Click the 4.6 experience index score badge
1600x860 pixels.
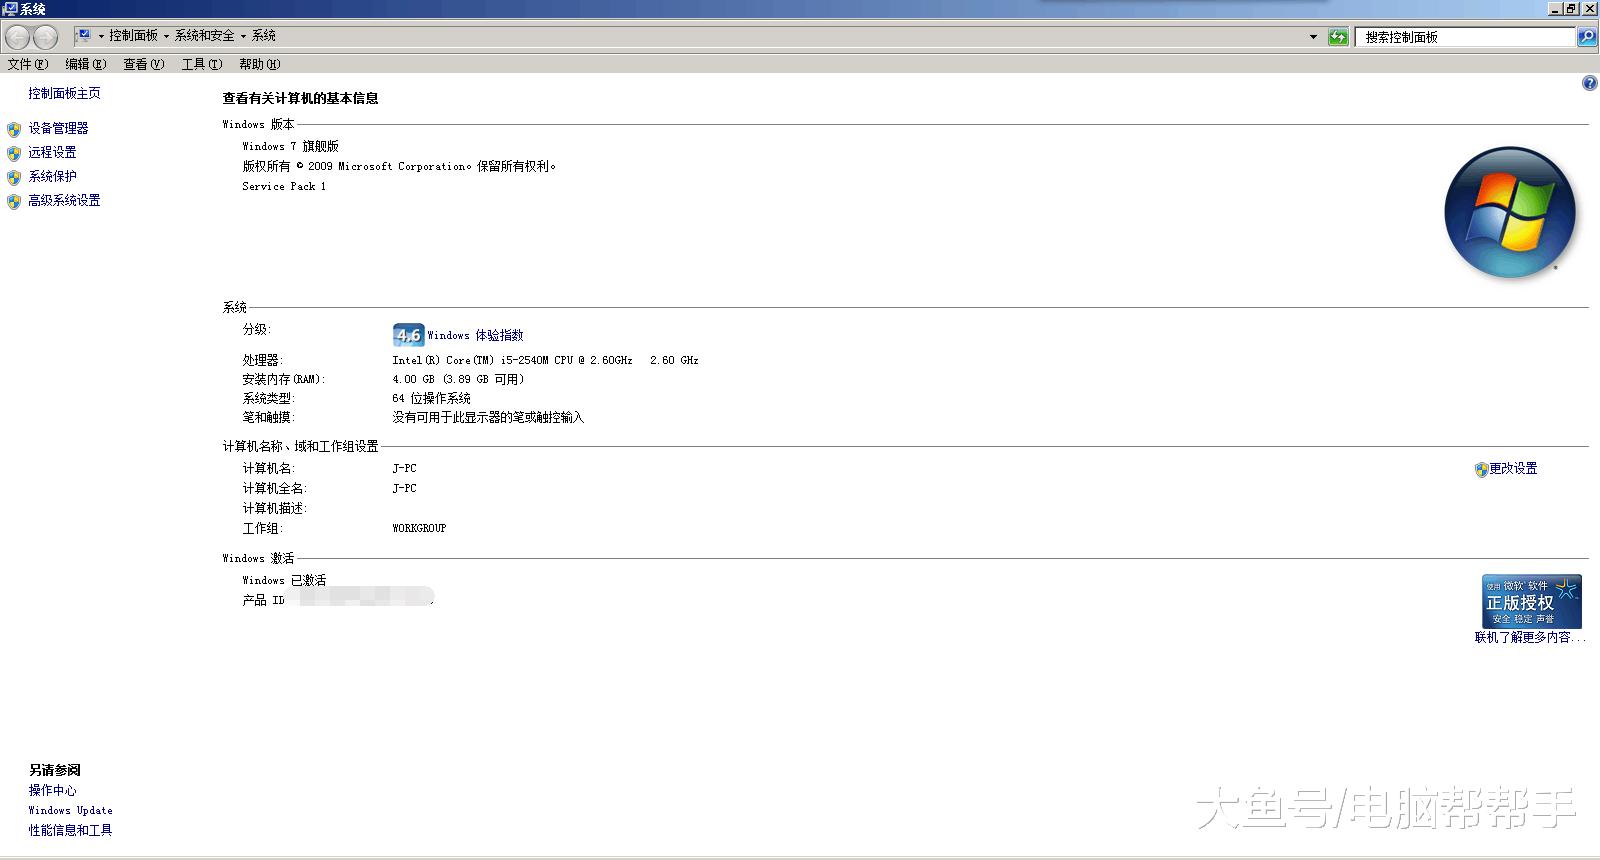click(x=408, y=335)
